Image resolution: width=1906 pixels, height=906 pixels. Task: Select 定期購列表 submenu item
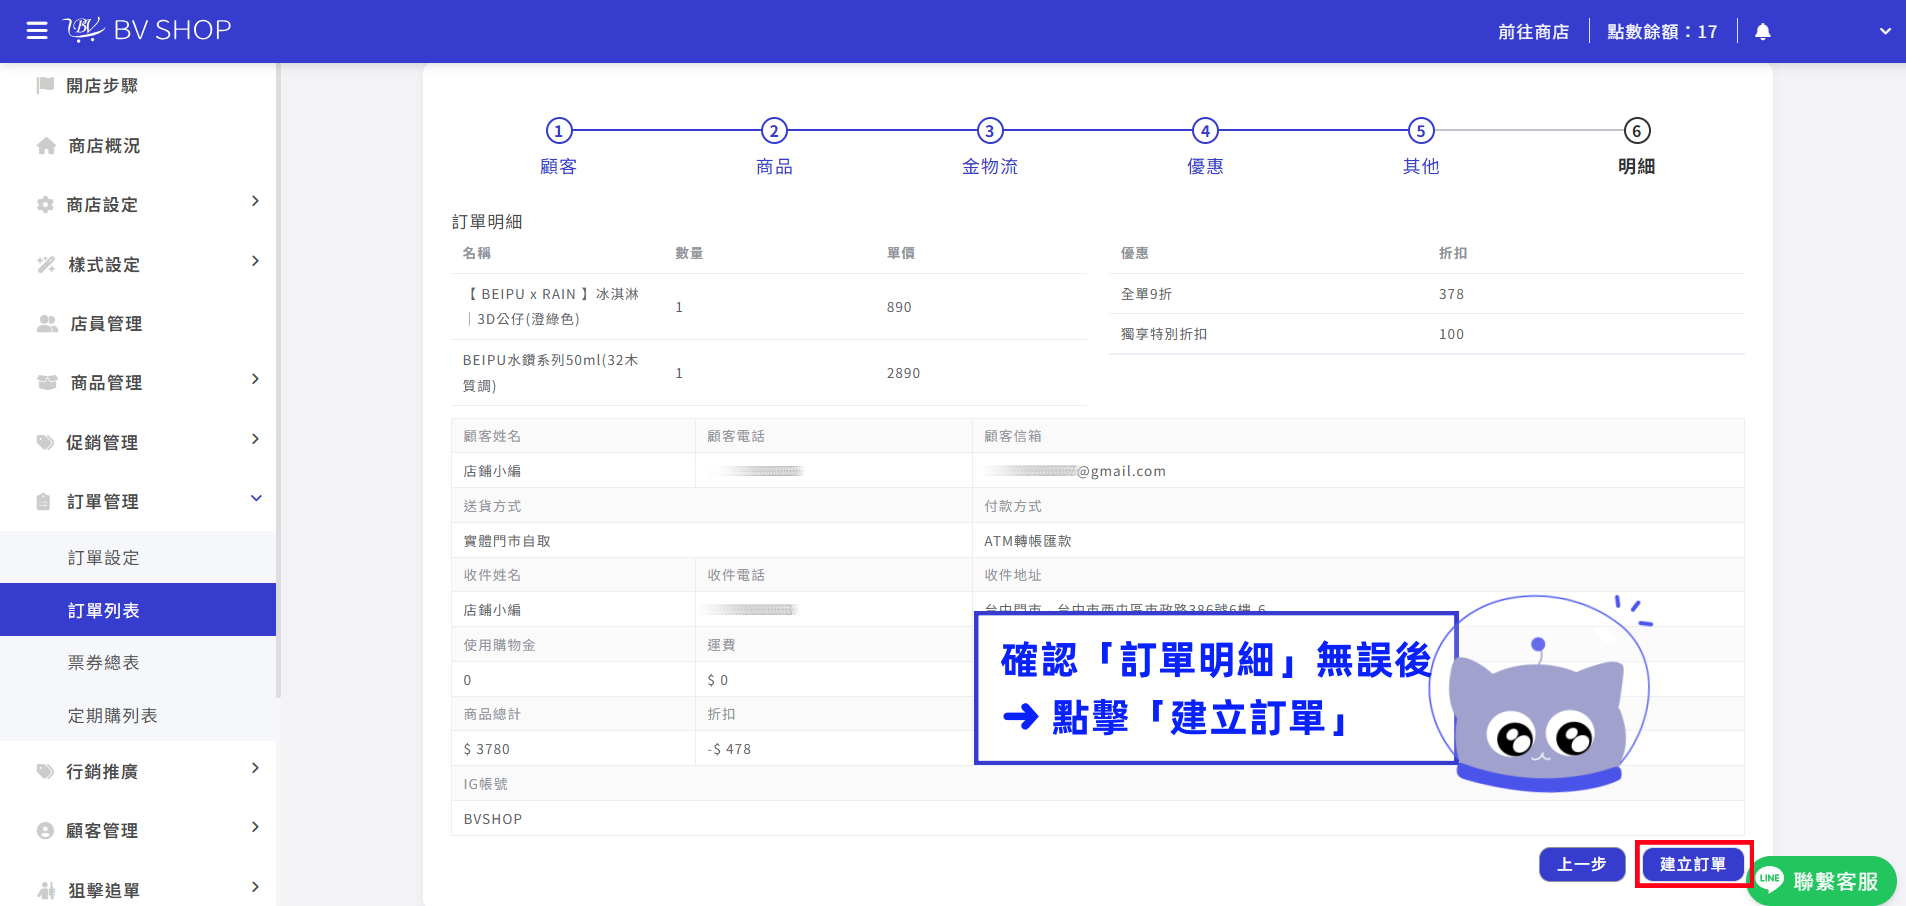pyautogui.click(x=138, y=716)
